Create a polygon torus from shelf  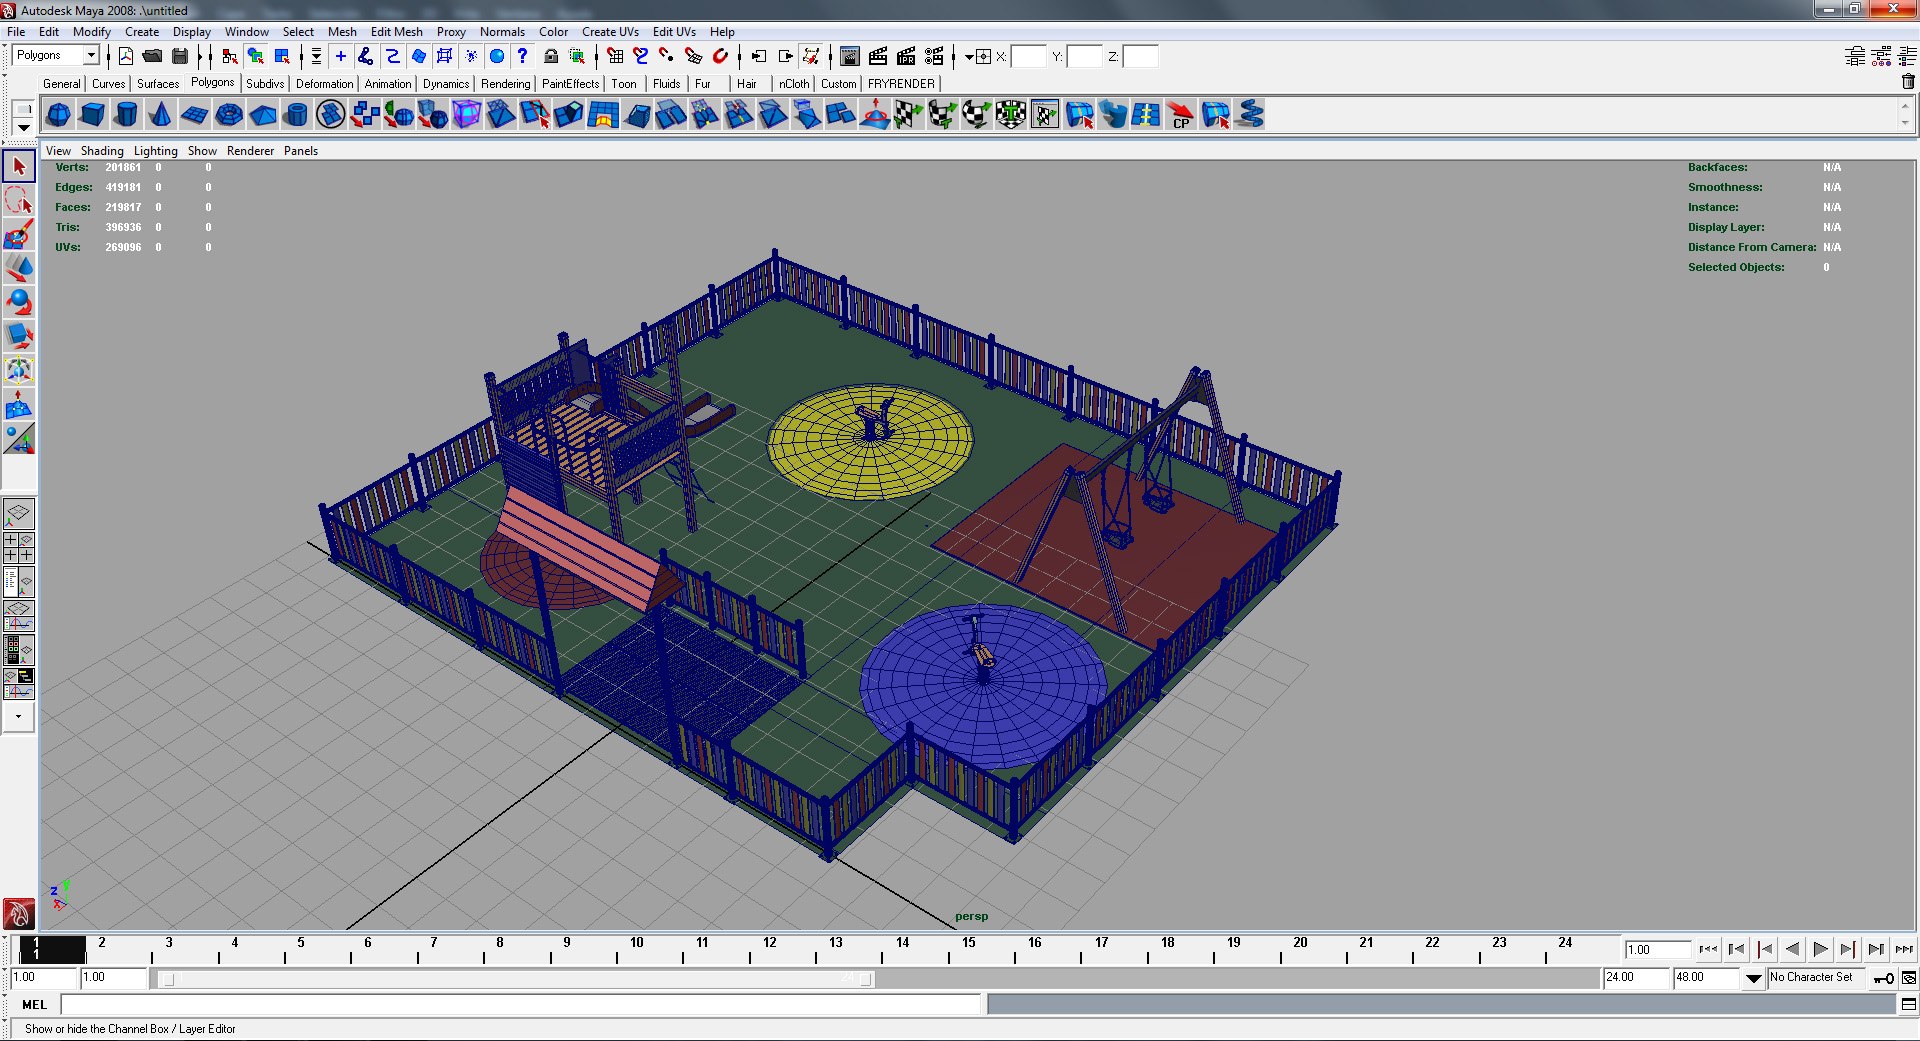229,115
